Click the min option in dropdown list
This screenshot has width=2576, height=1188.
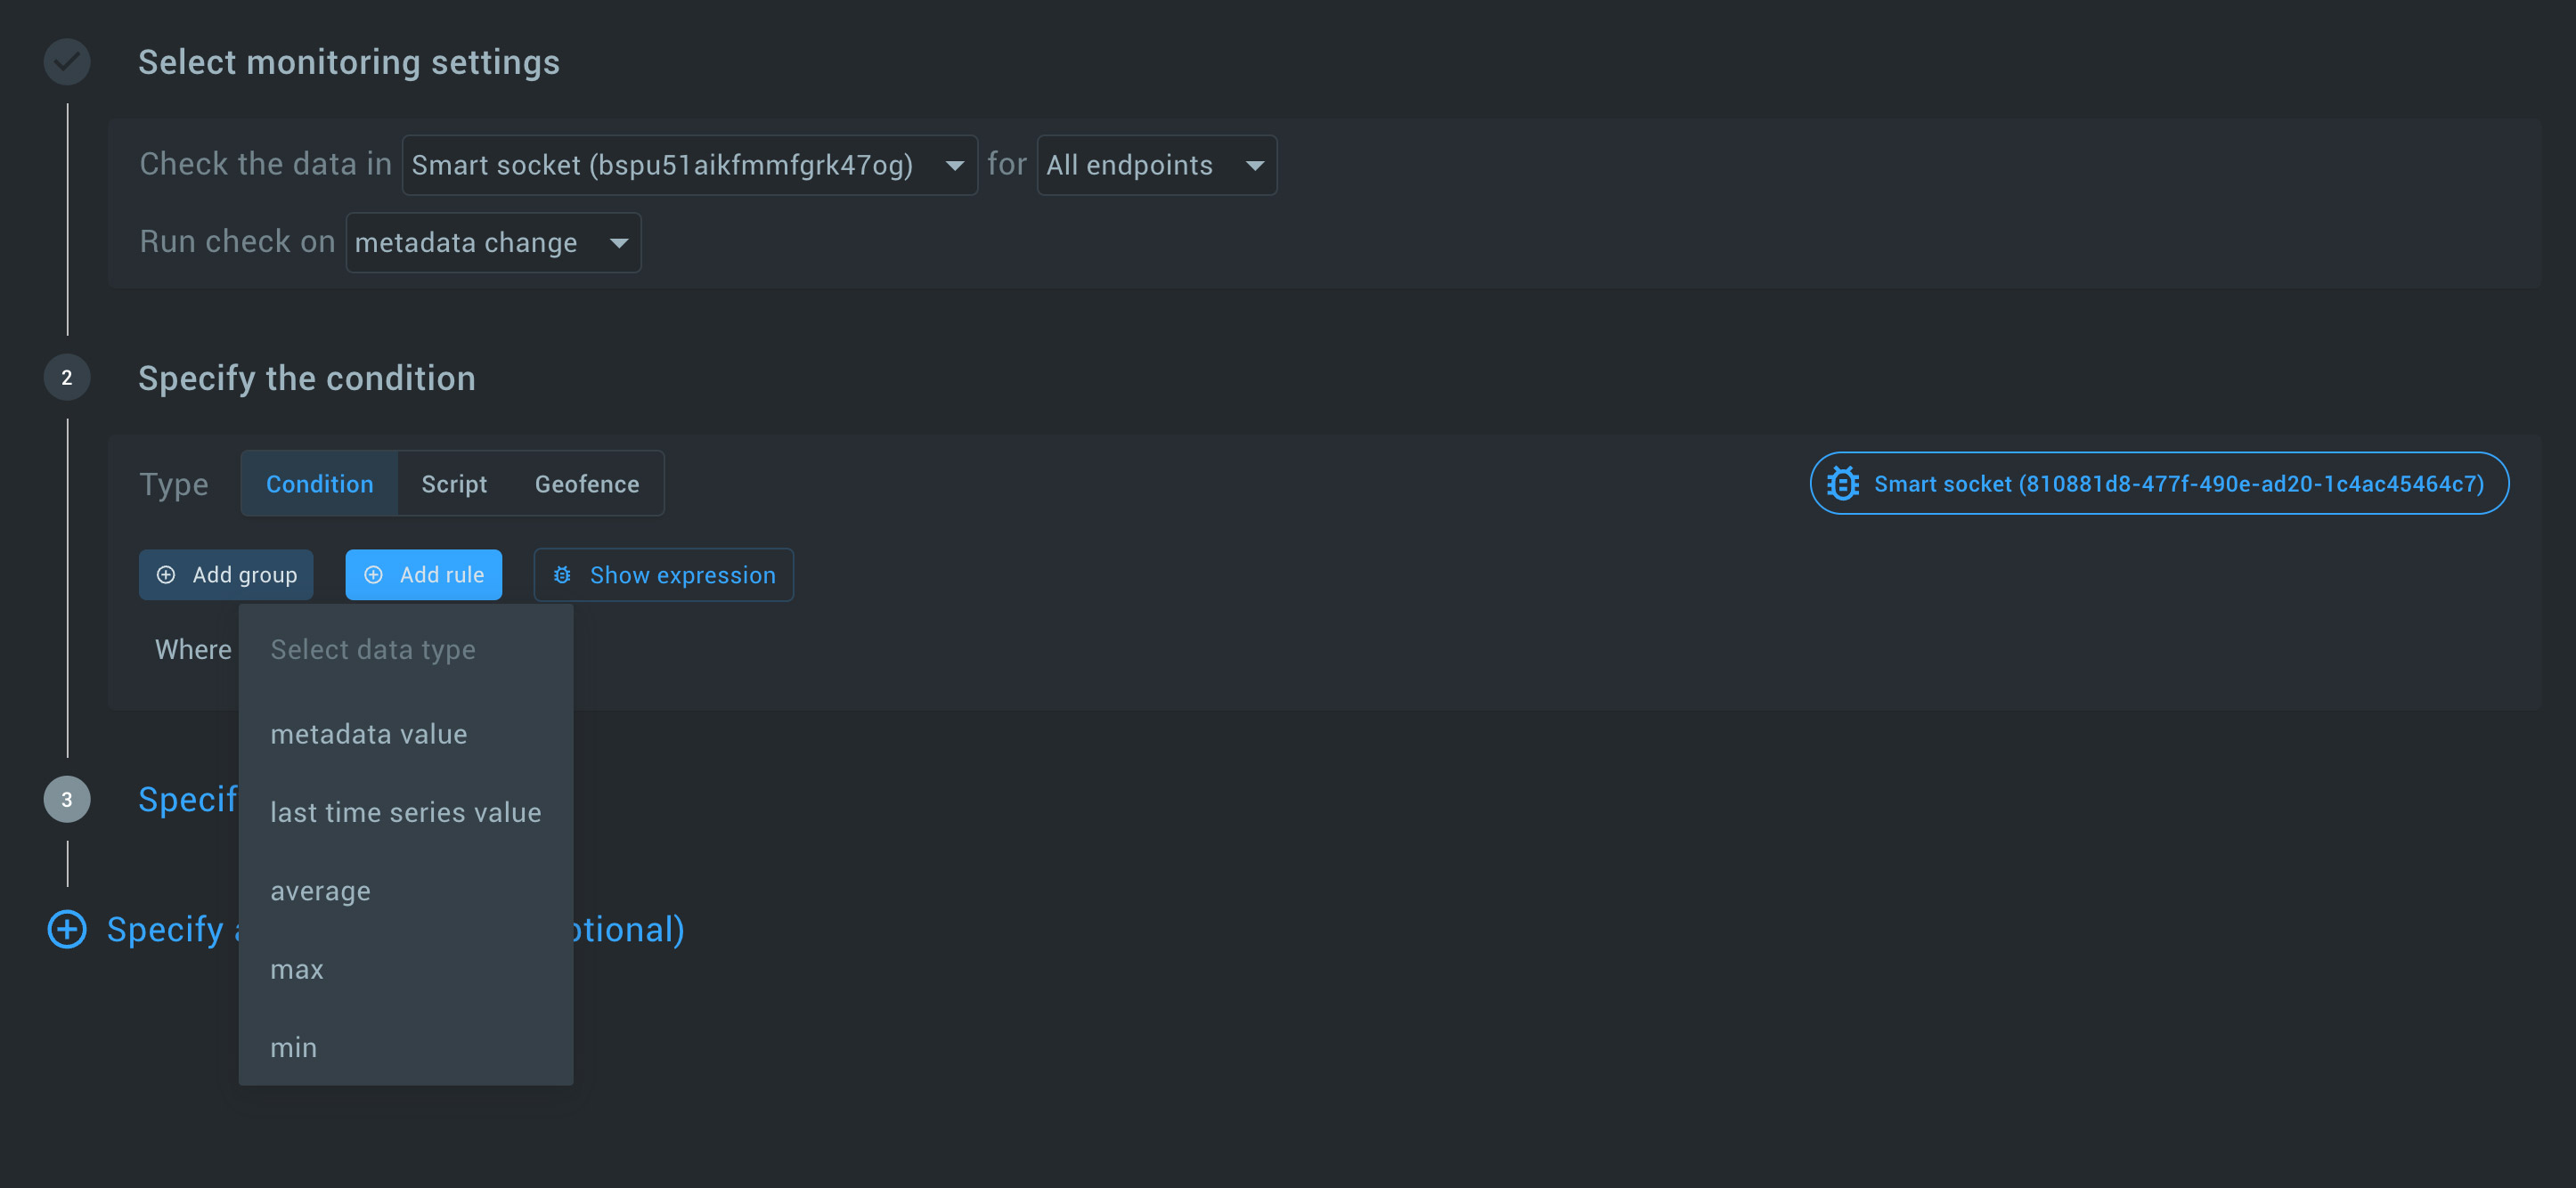click(294, 1046)
